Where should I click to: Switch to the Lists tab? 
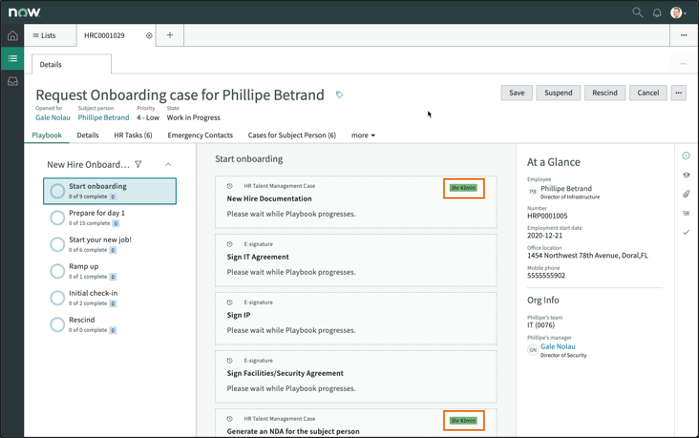45,35
